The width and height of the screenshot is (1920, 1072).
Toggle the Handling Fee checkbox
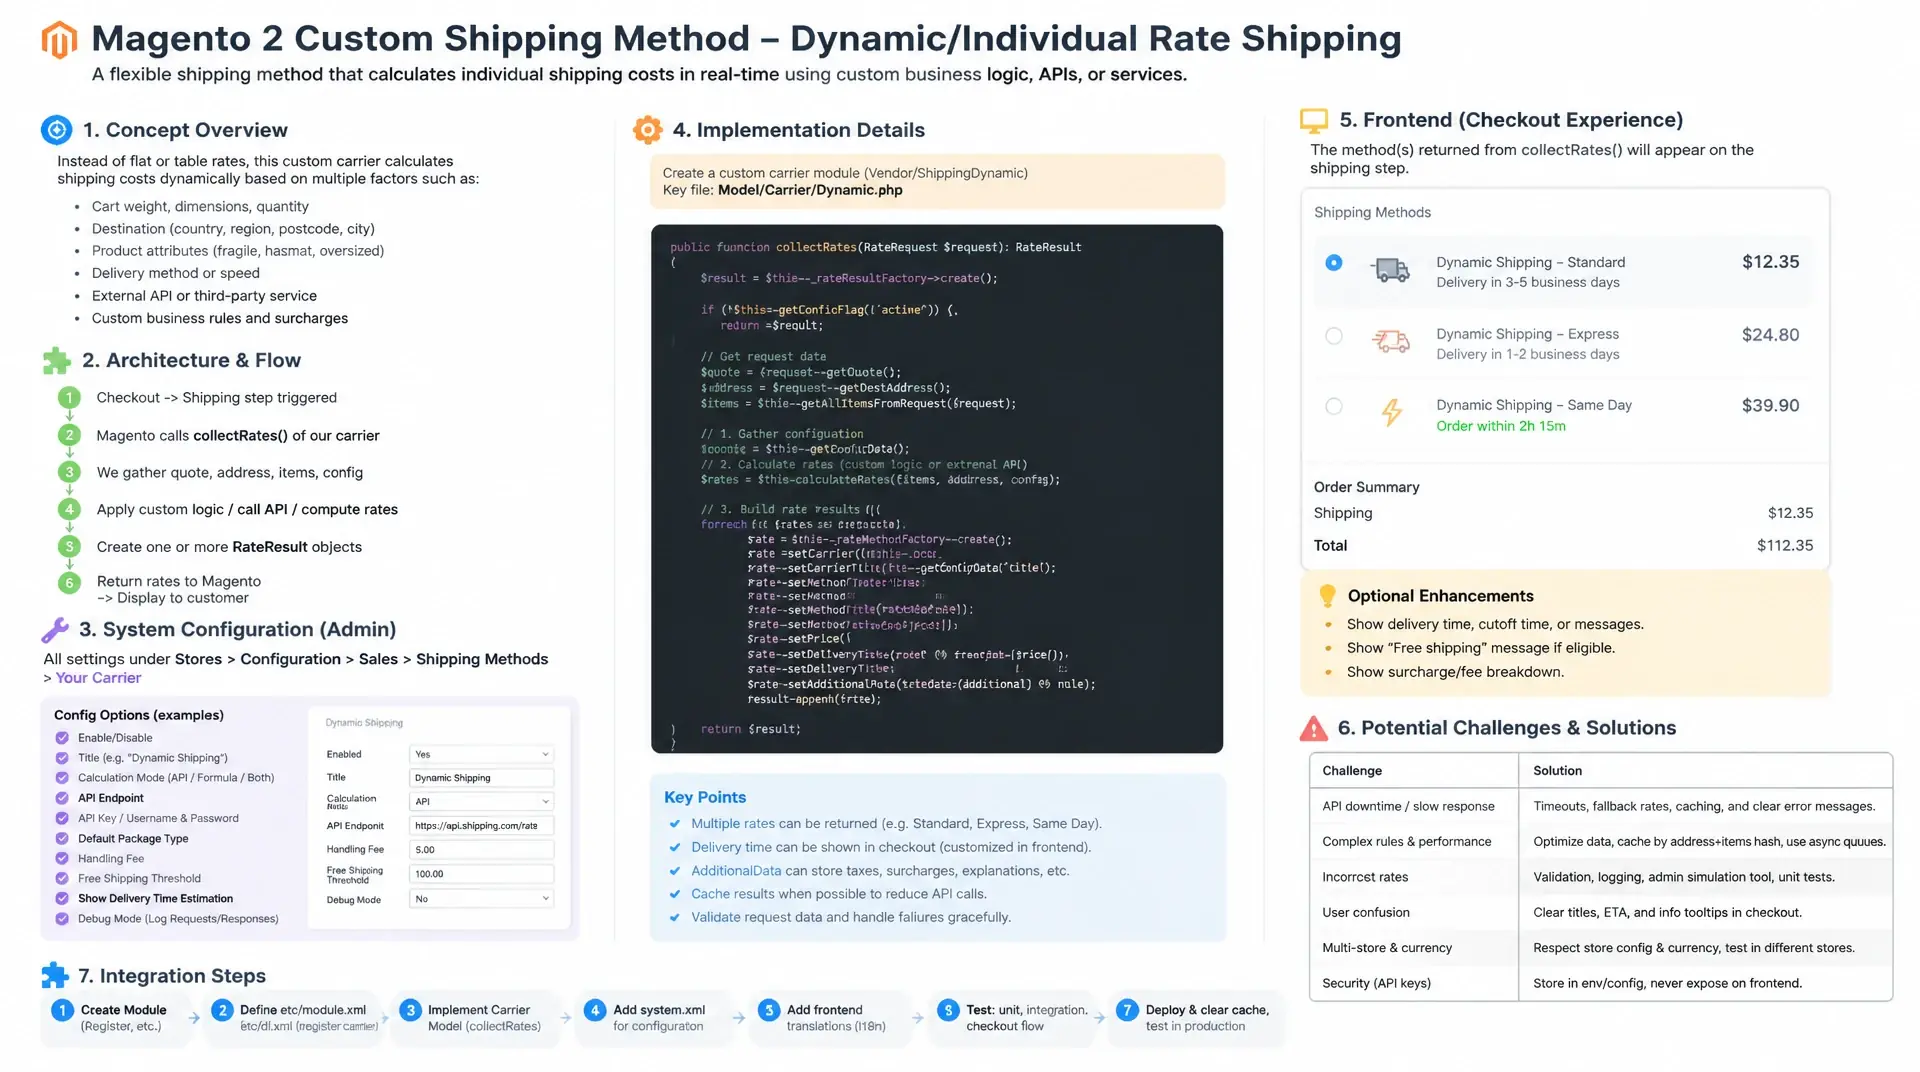point(62,859)
